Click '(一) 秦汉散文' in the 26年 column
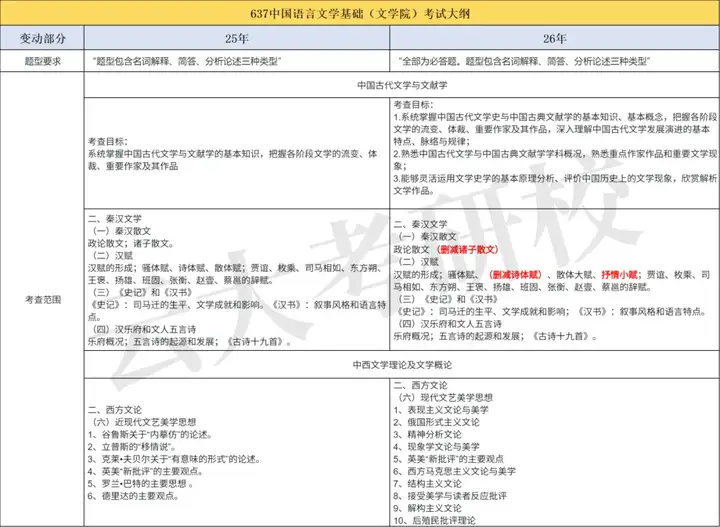Screen dimensions: 720x527 coord(427,236)
